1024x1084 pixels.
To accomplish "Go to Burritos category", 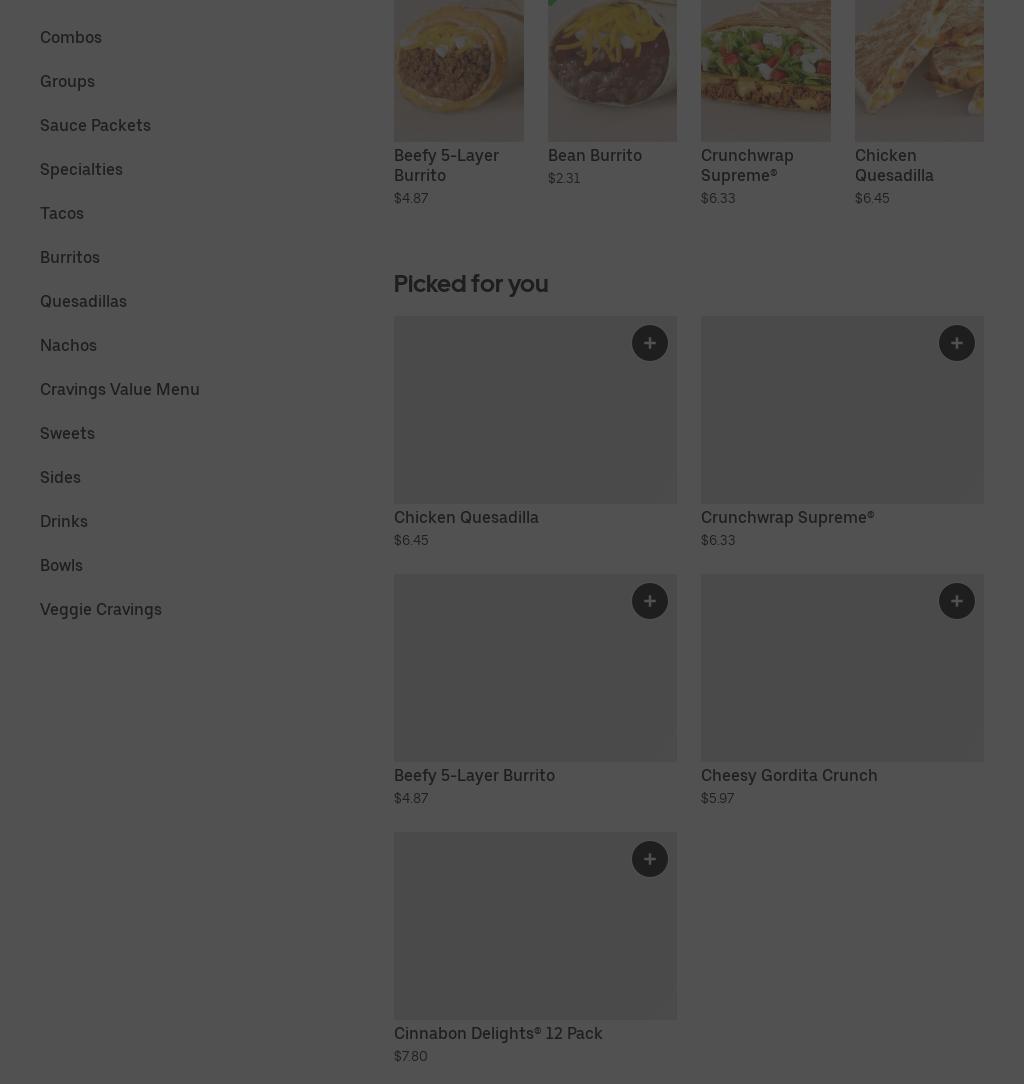I will (70, 257).
